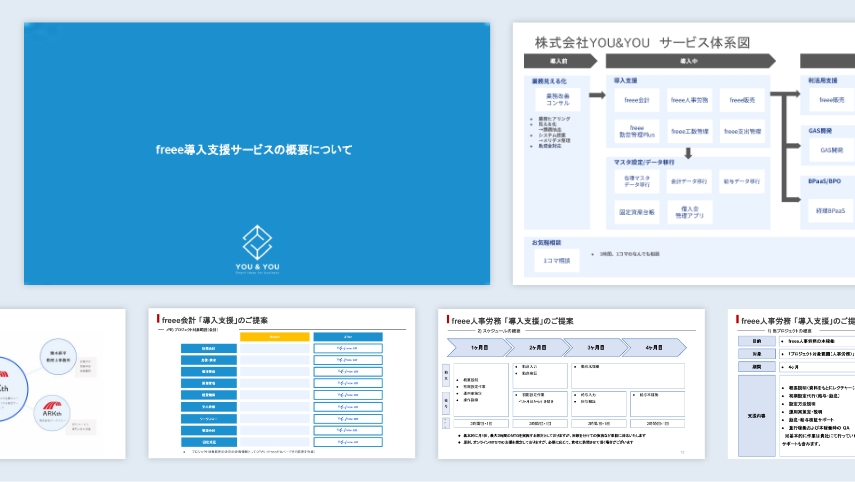Click the yellow column header in freee会計 slide
Image resolution: width=855 pixels, height=482 pixels.
coord(275,337)
